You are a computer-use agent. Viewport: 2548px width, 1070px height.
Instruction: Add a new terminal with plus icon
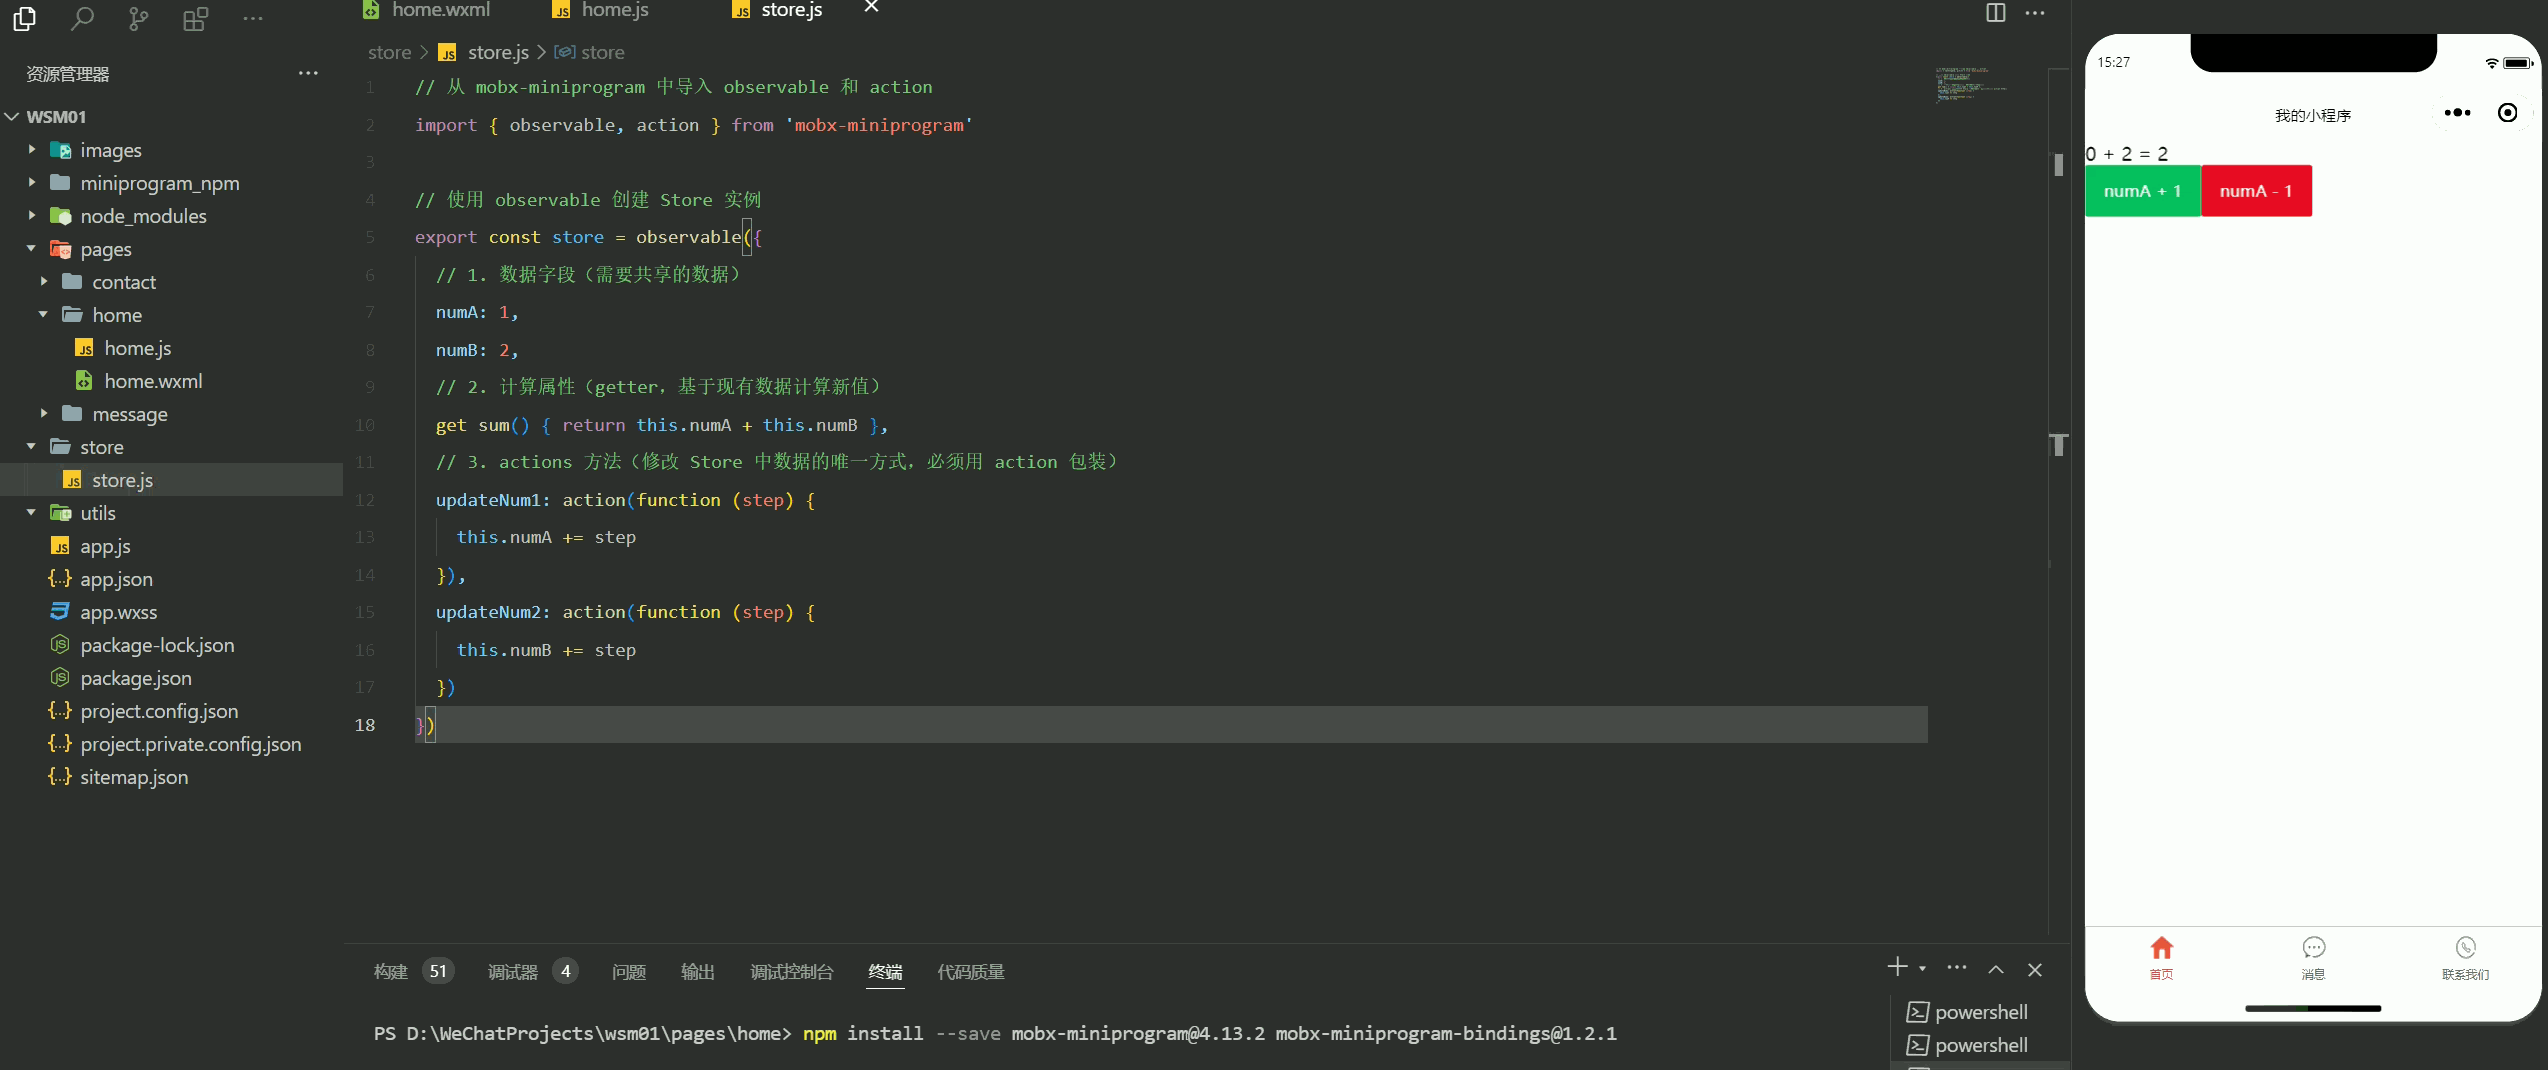1897,967
